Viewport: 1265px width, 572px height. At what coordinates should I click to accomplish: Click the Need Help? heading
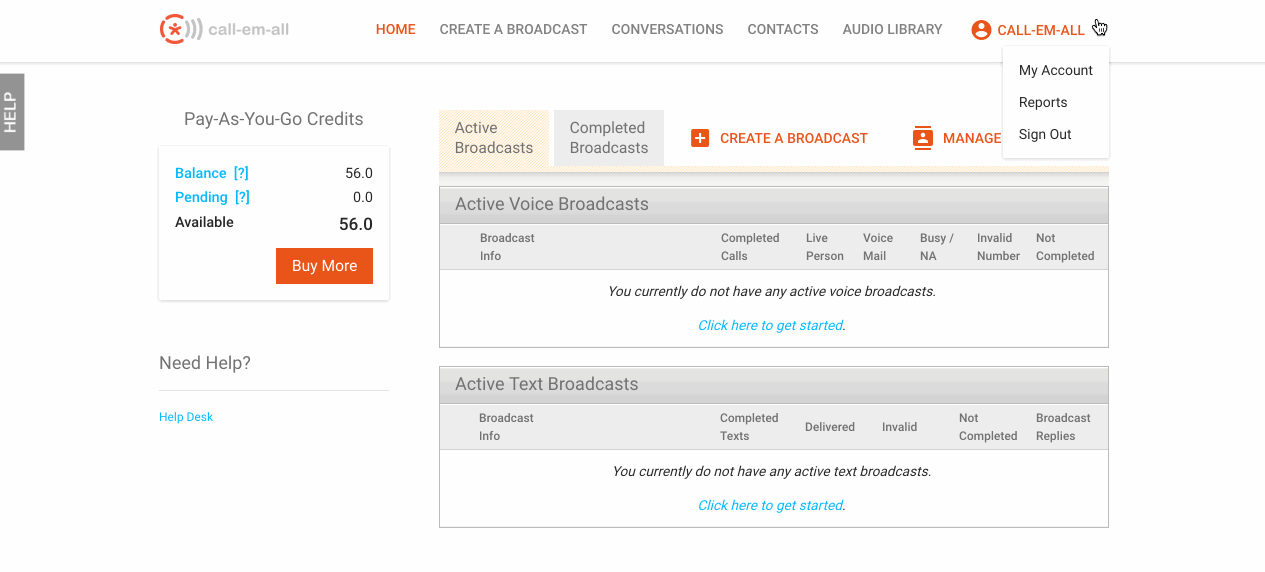(205, 363)
